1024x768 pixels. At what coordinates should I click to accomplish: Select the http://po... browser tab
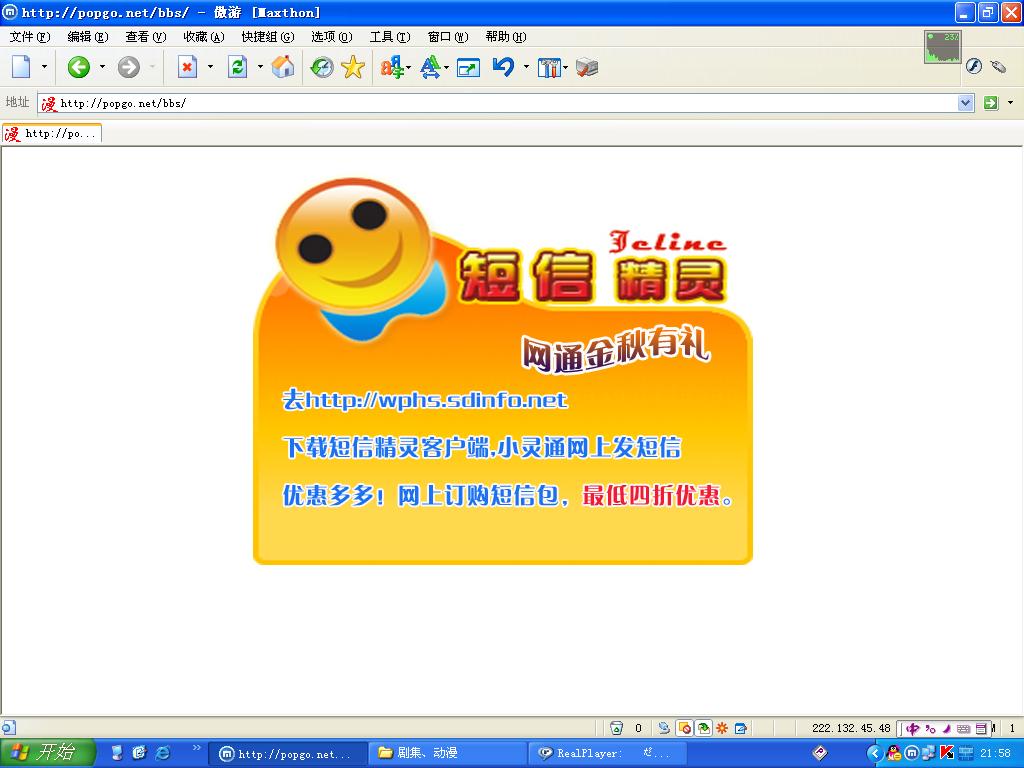[x=52, y=134]
